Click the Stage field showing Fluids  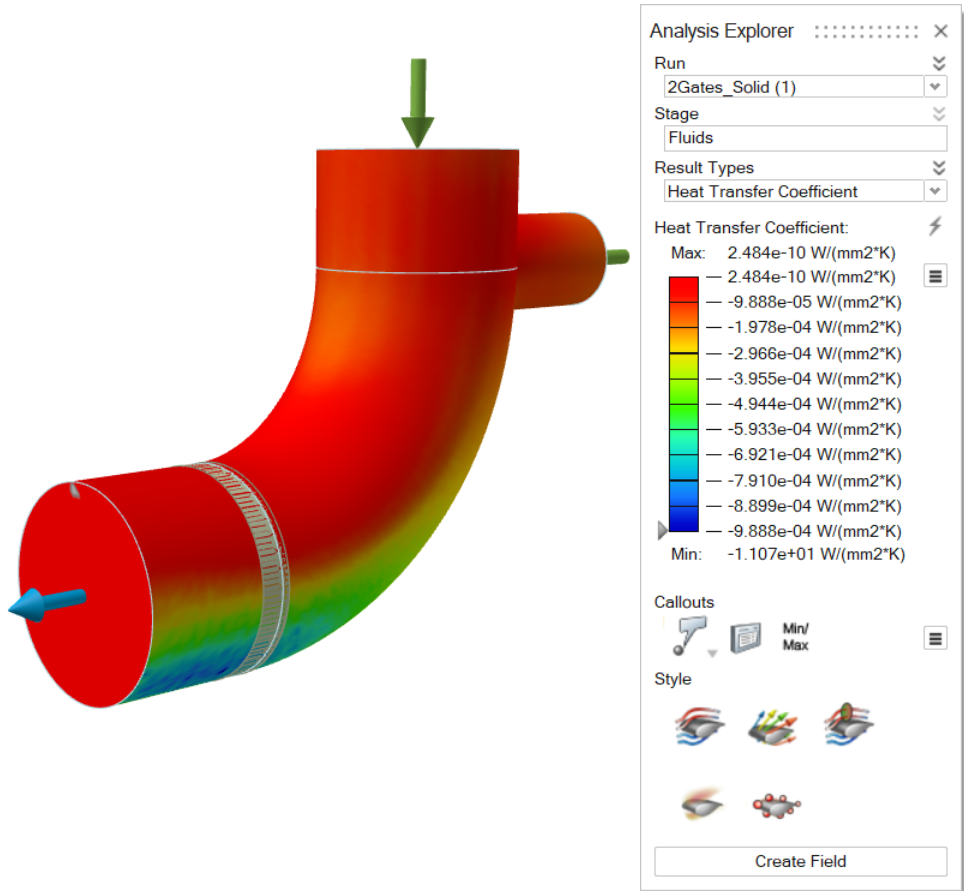point(804,138)
